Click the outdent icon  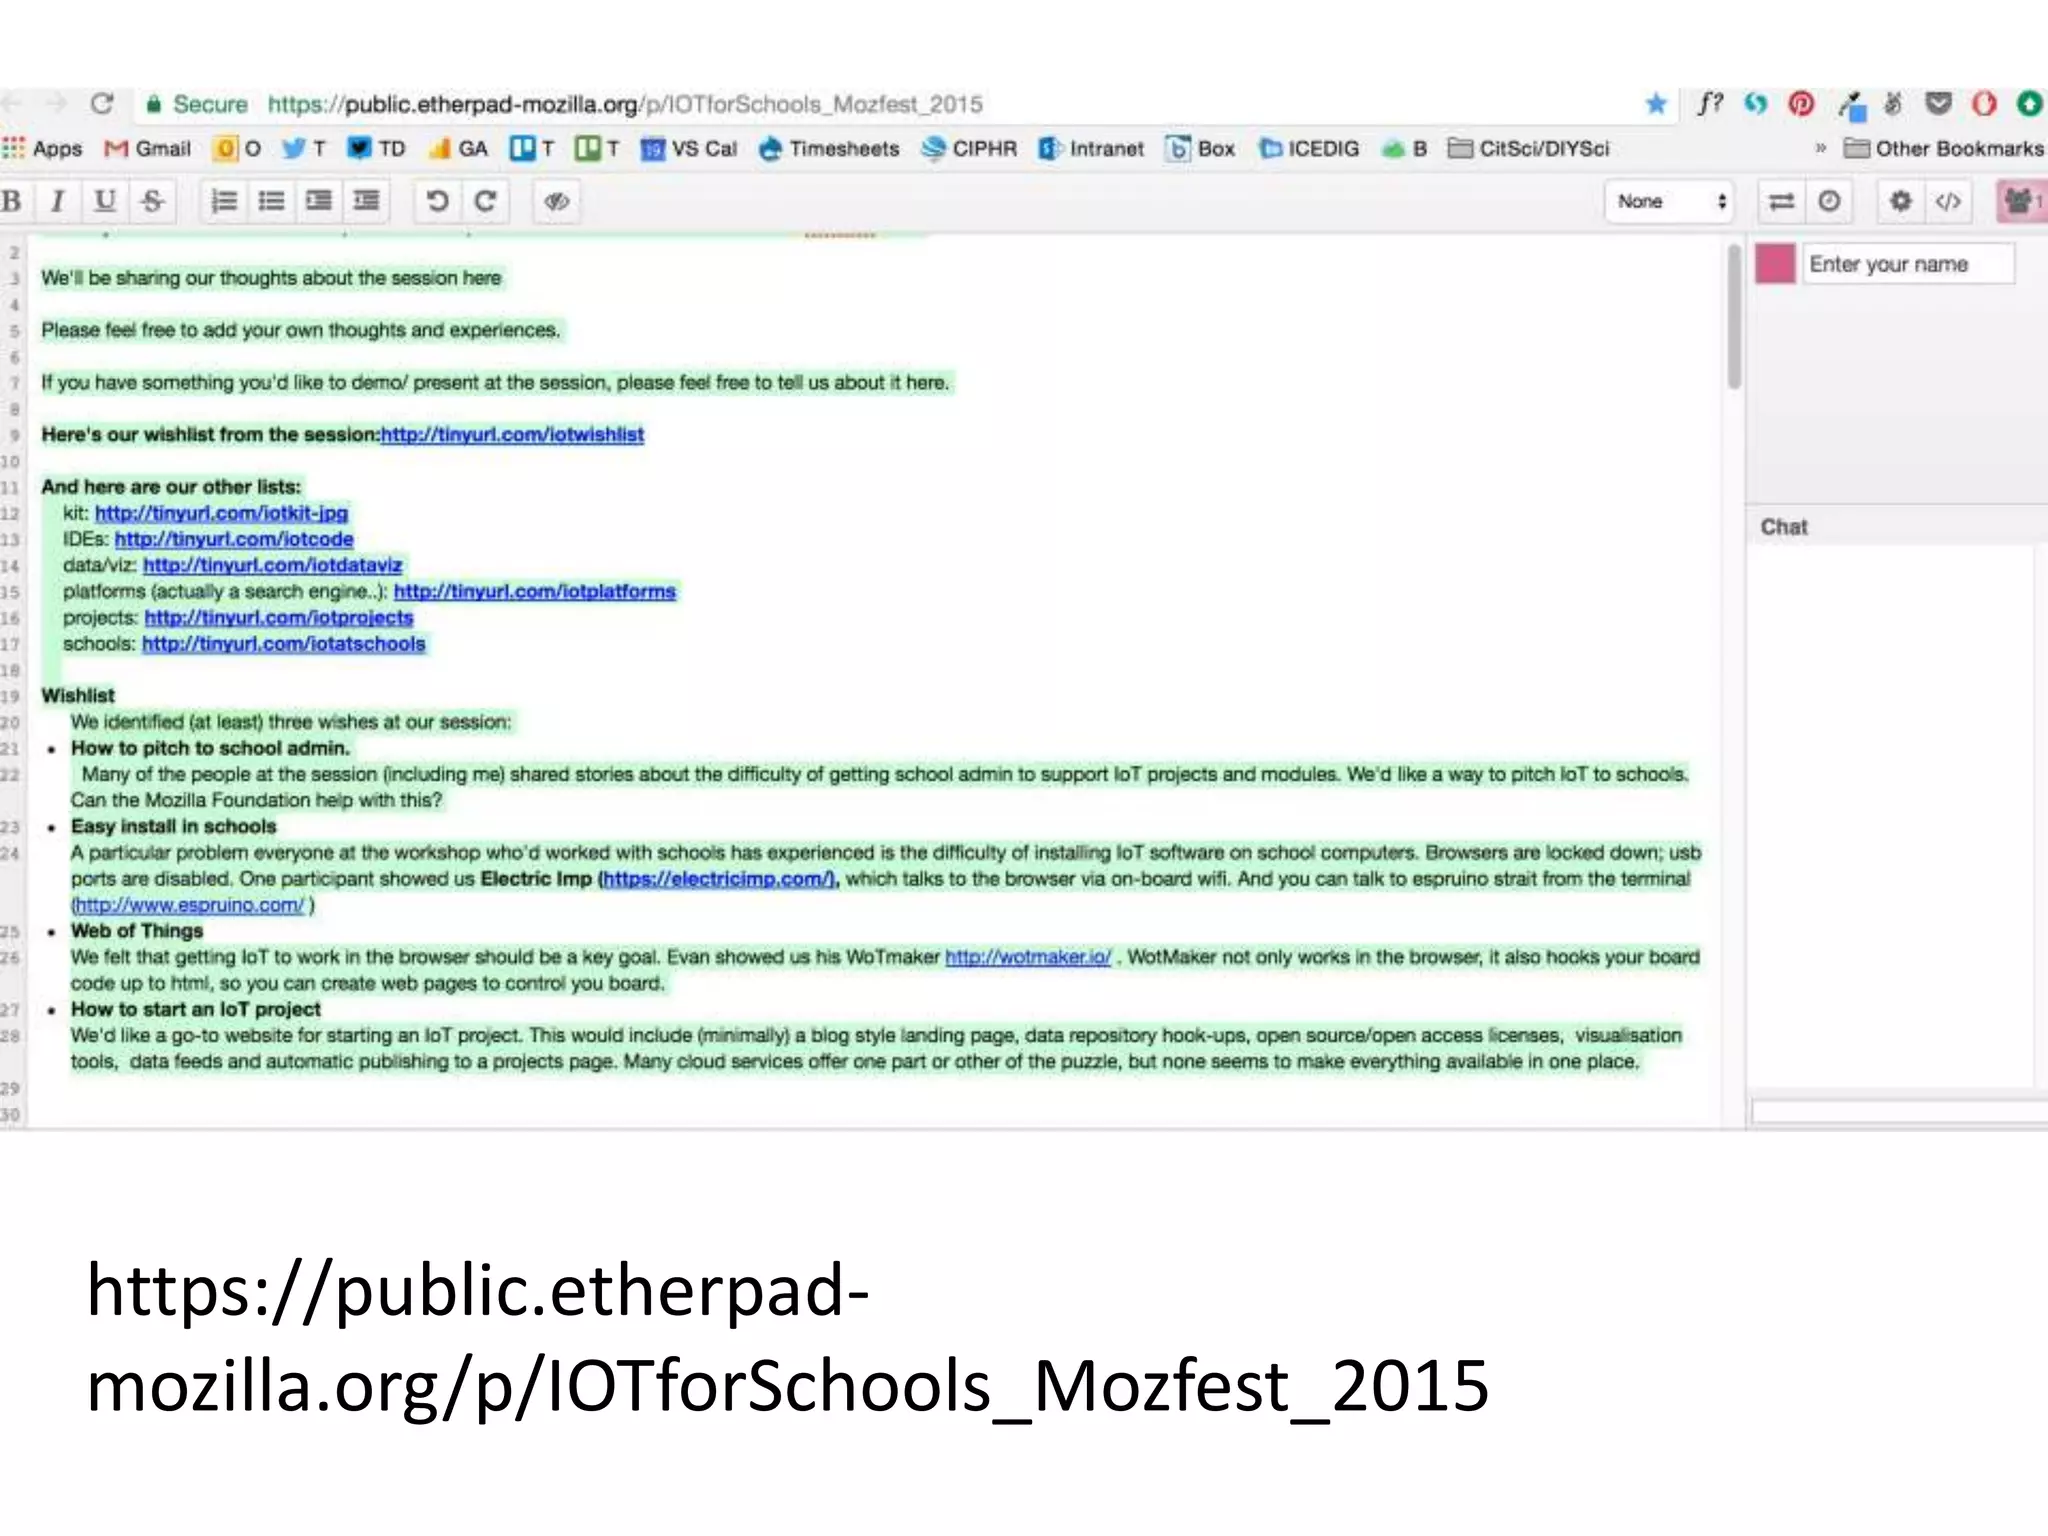(367, 201)
